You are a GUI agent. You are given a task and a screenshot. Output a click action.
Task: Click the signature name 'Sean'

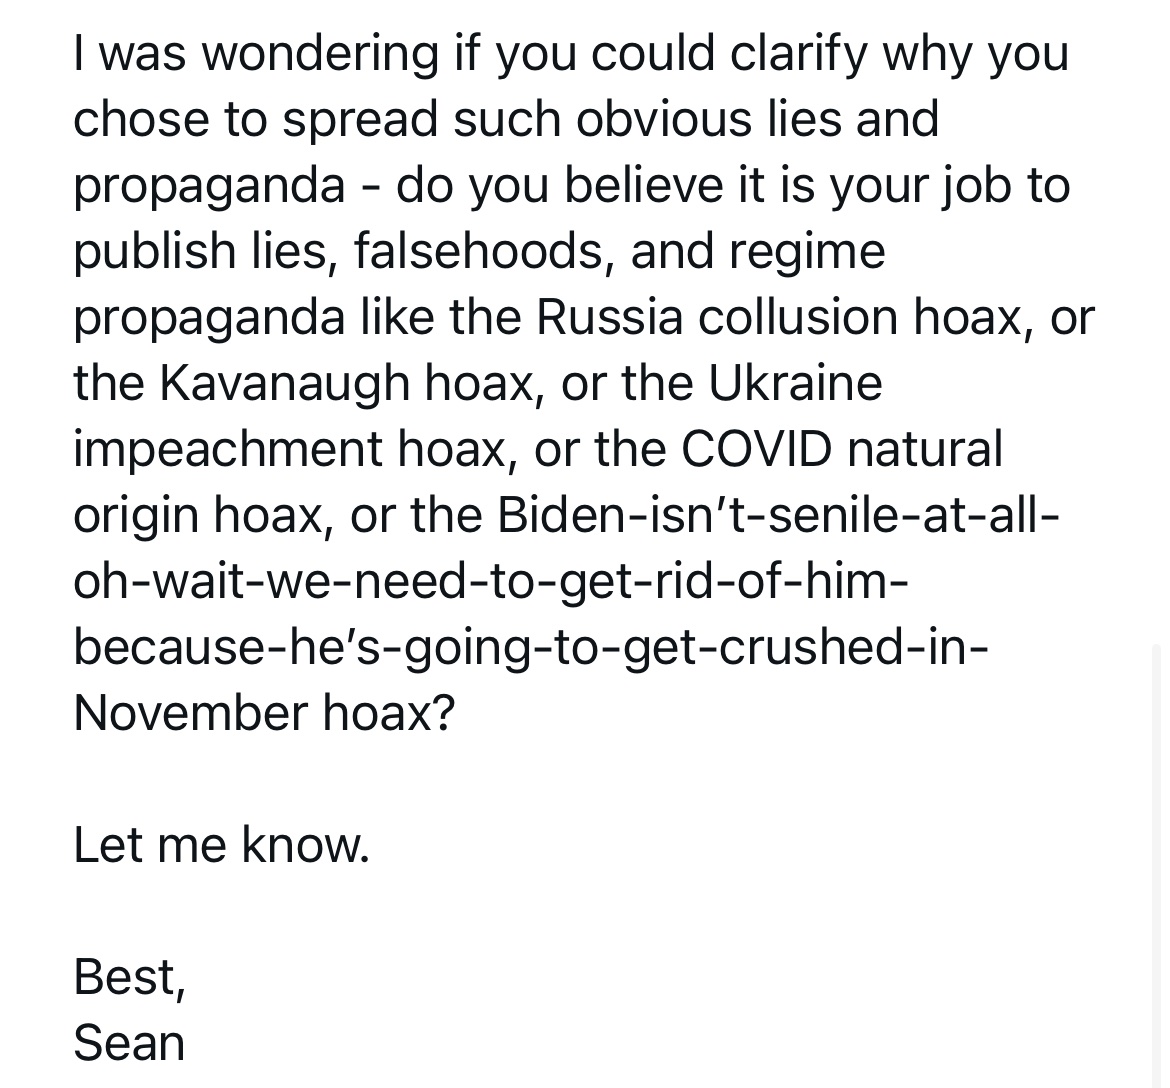point(129,1043)
